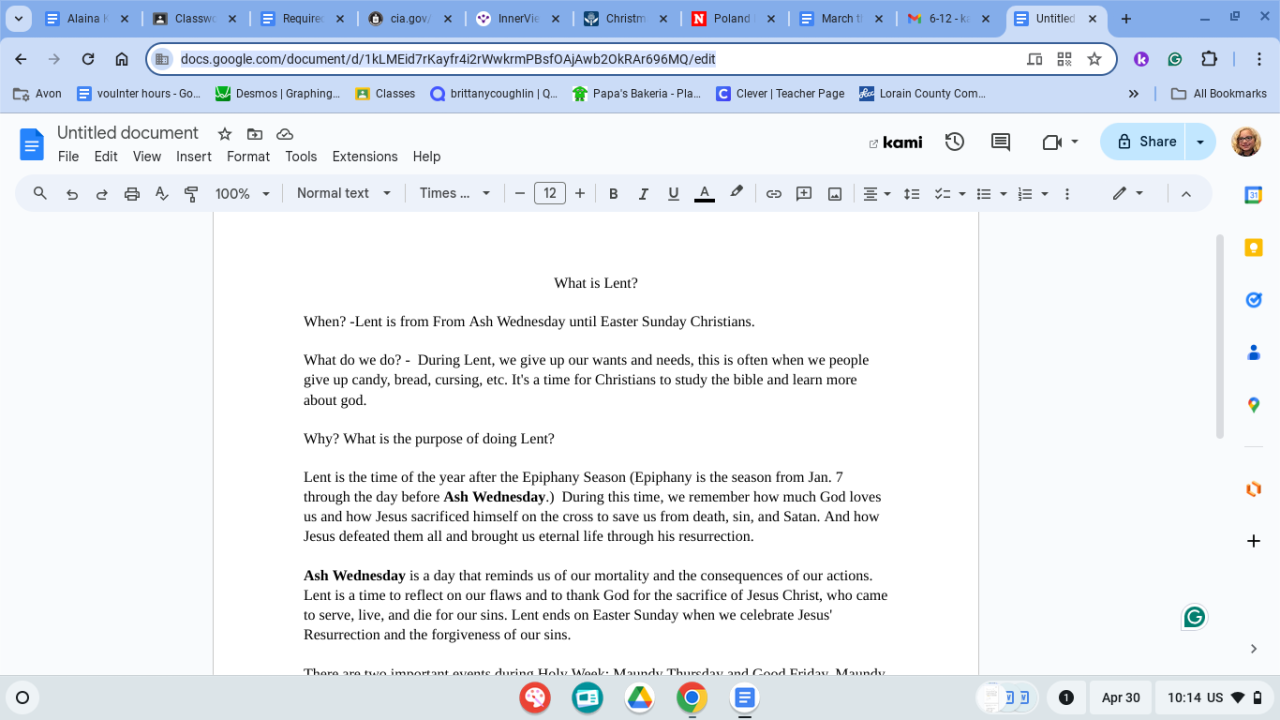Reload the current page
The height and width of the screenshot is (720, 1280).
click(88, 59)
